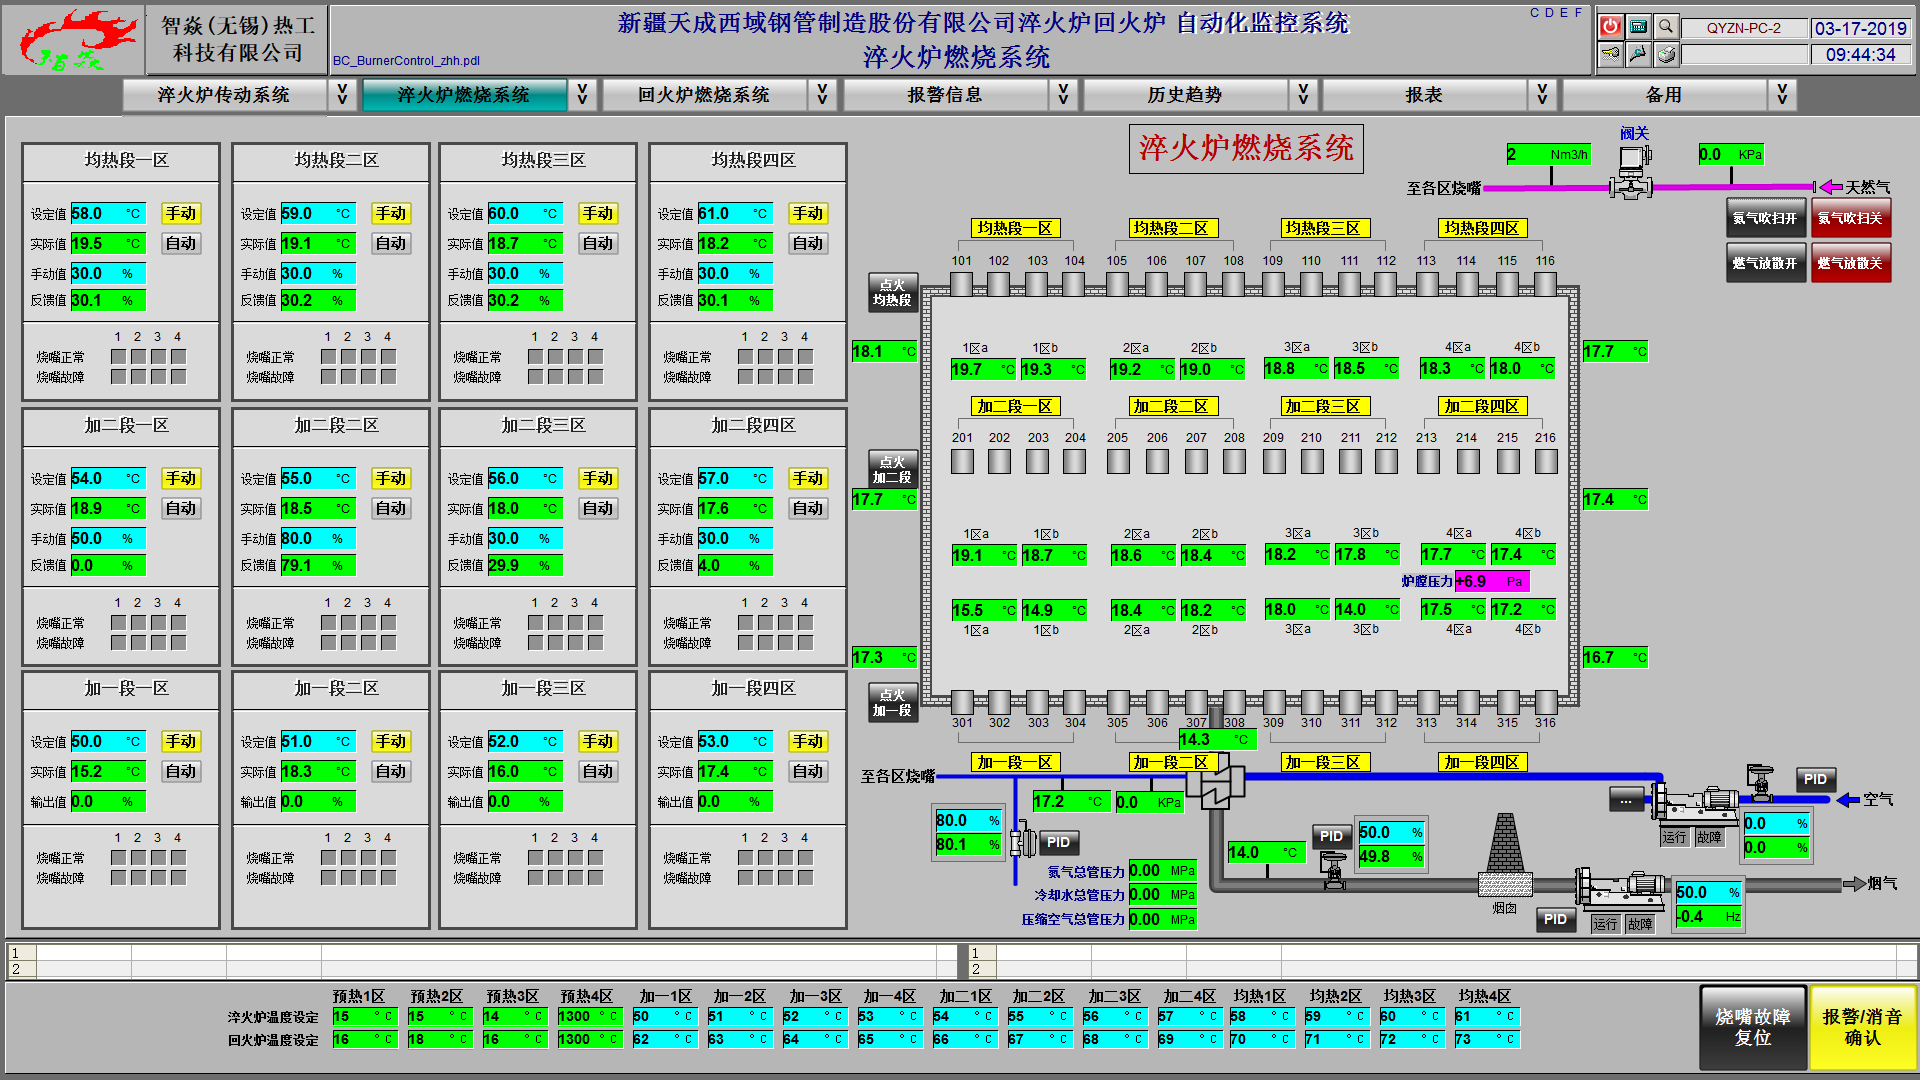This screenshot has width=1920, height=1080.
Task: Go to the 报警信息 tab
Action: click(945, 95)
